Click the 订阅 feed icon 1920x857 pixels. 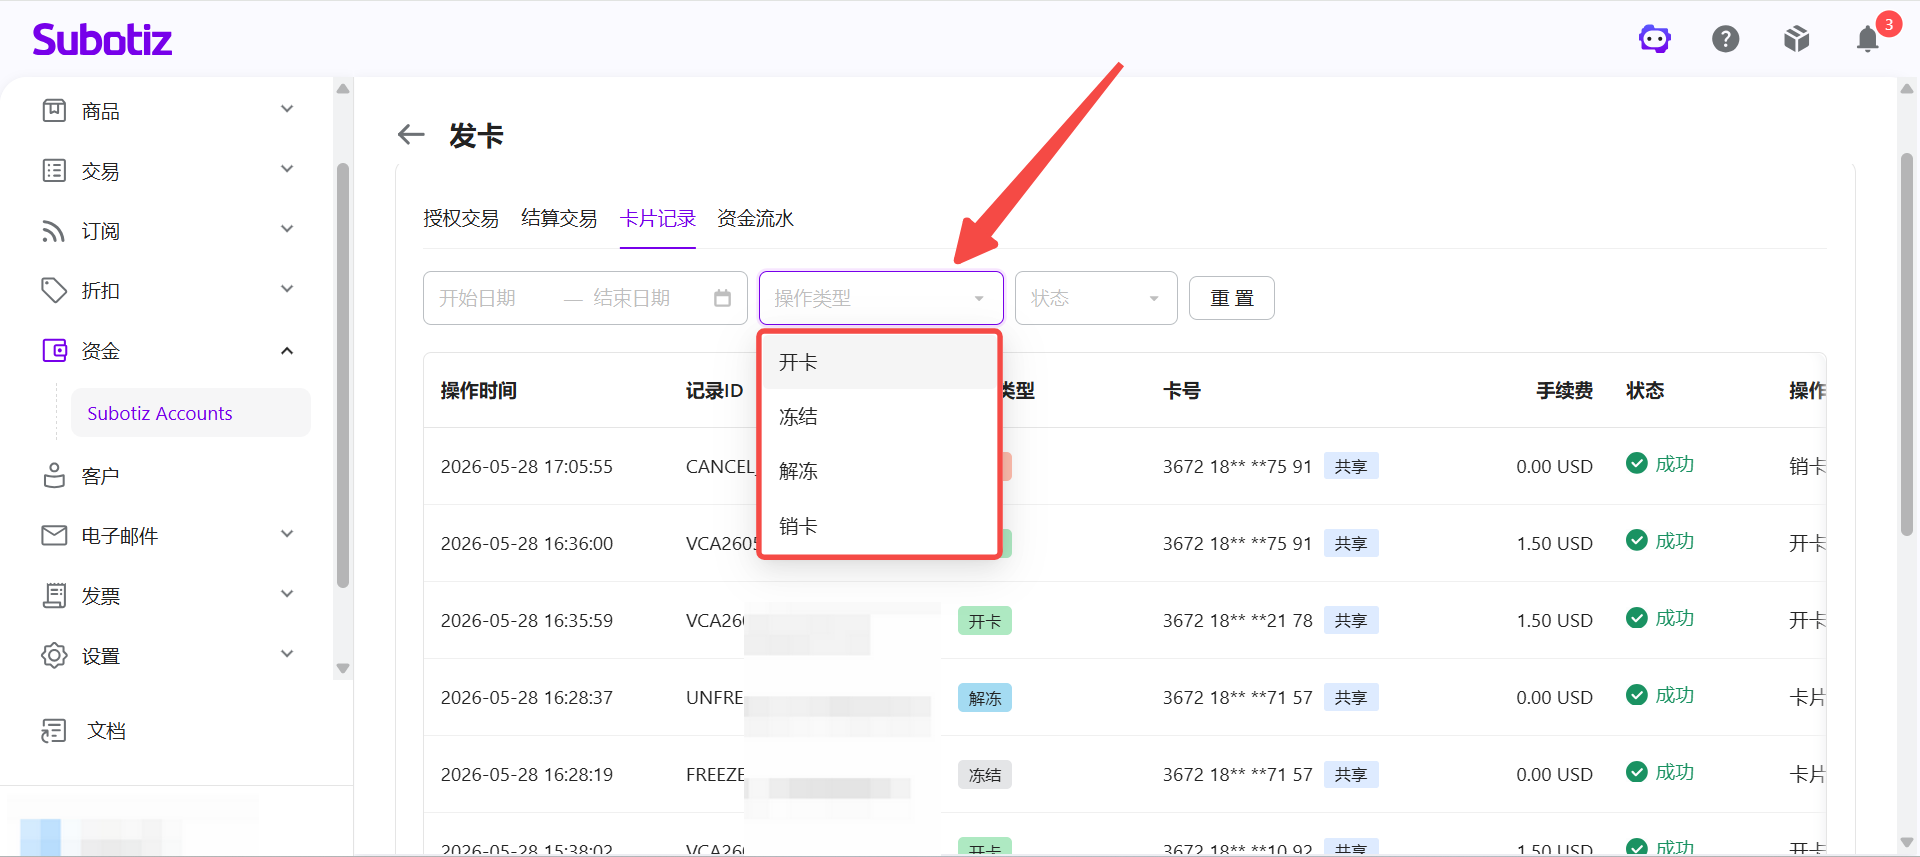click(x=54, y=230)
